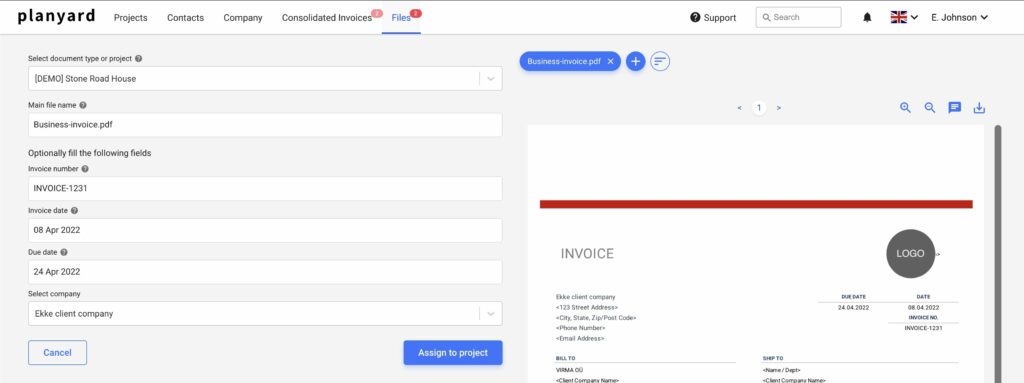Click '<Phone Number>' in preview
Viewport: 1024px width, 383px height.
[x=581, y=328]
